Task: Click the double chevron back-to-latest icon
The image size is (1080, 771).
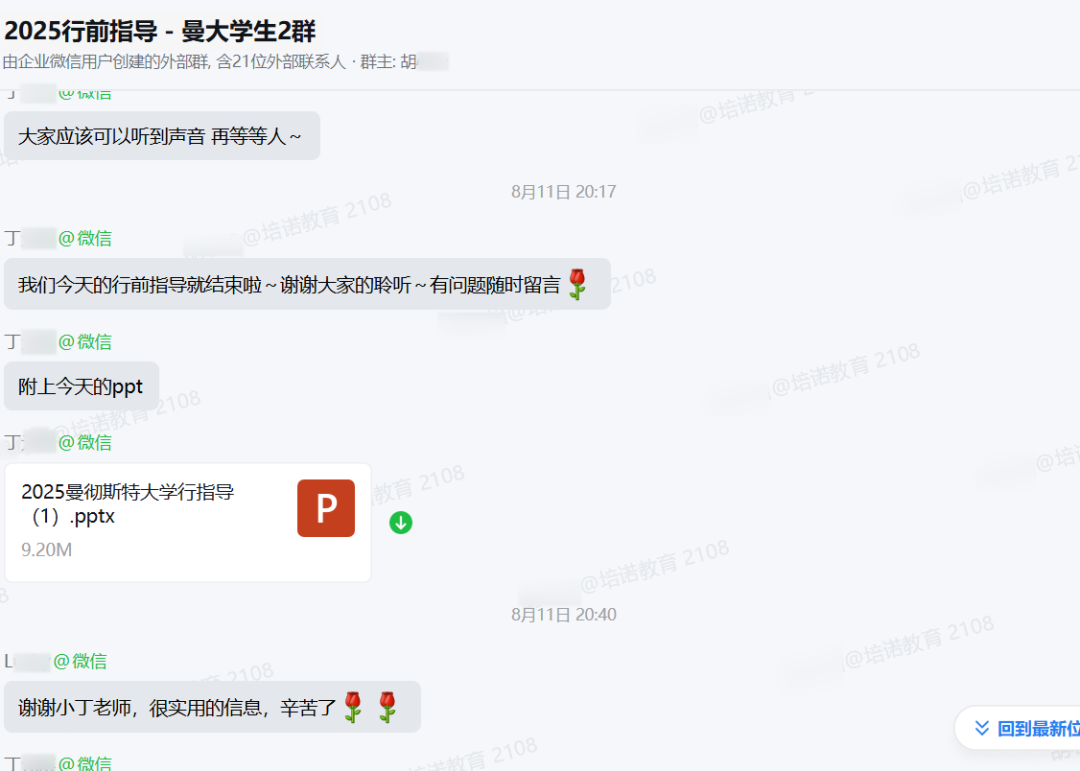Action: click(x=982, y=728)
